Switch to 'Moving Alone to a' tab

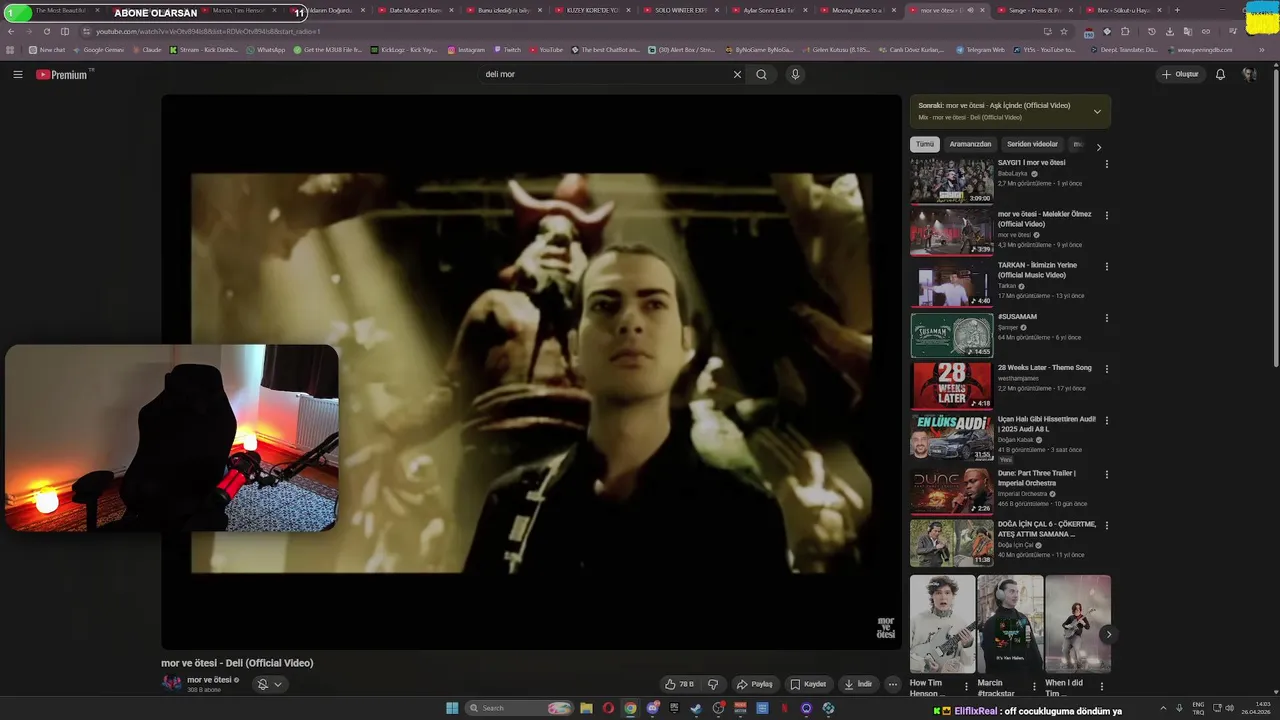coord(857,10)
